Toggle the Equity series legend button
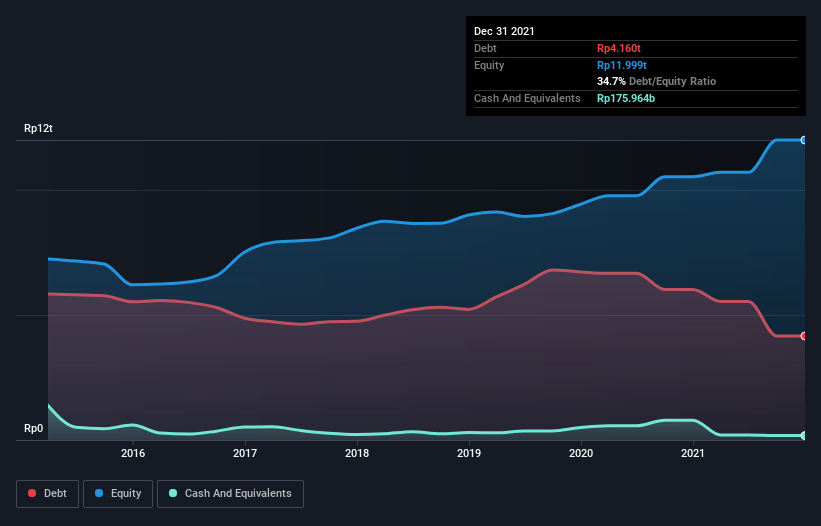This screenshot has width=821, height=526. (x=118, y=494)
